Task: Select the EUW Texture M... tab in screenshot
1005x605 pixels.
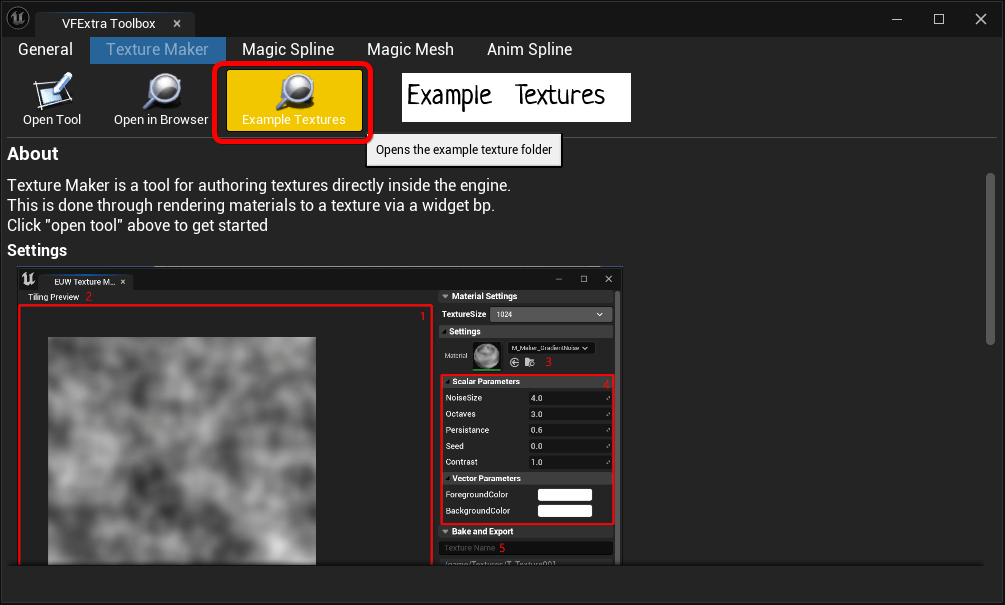Action: click(x=84, y=281)
